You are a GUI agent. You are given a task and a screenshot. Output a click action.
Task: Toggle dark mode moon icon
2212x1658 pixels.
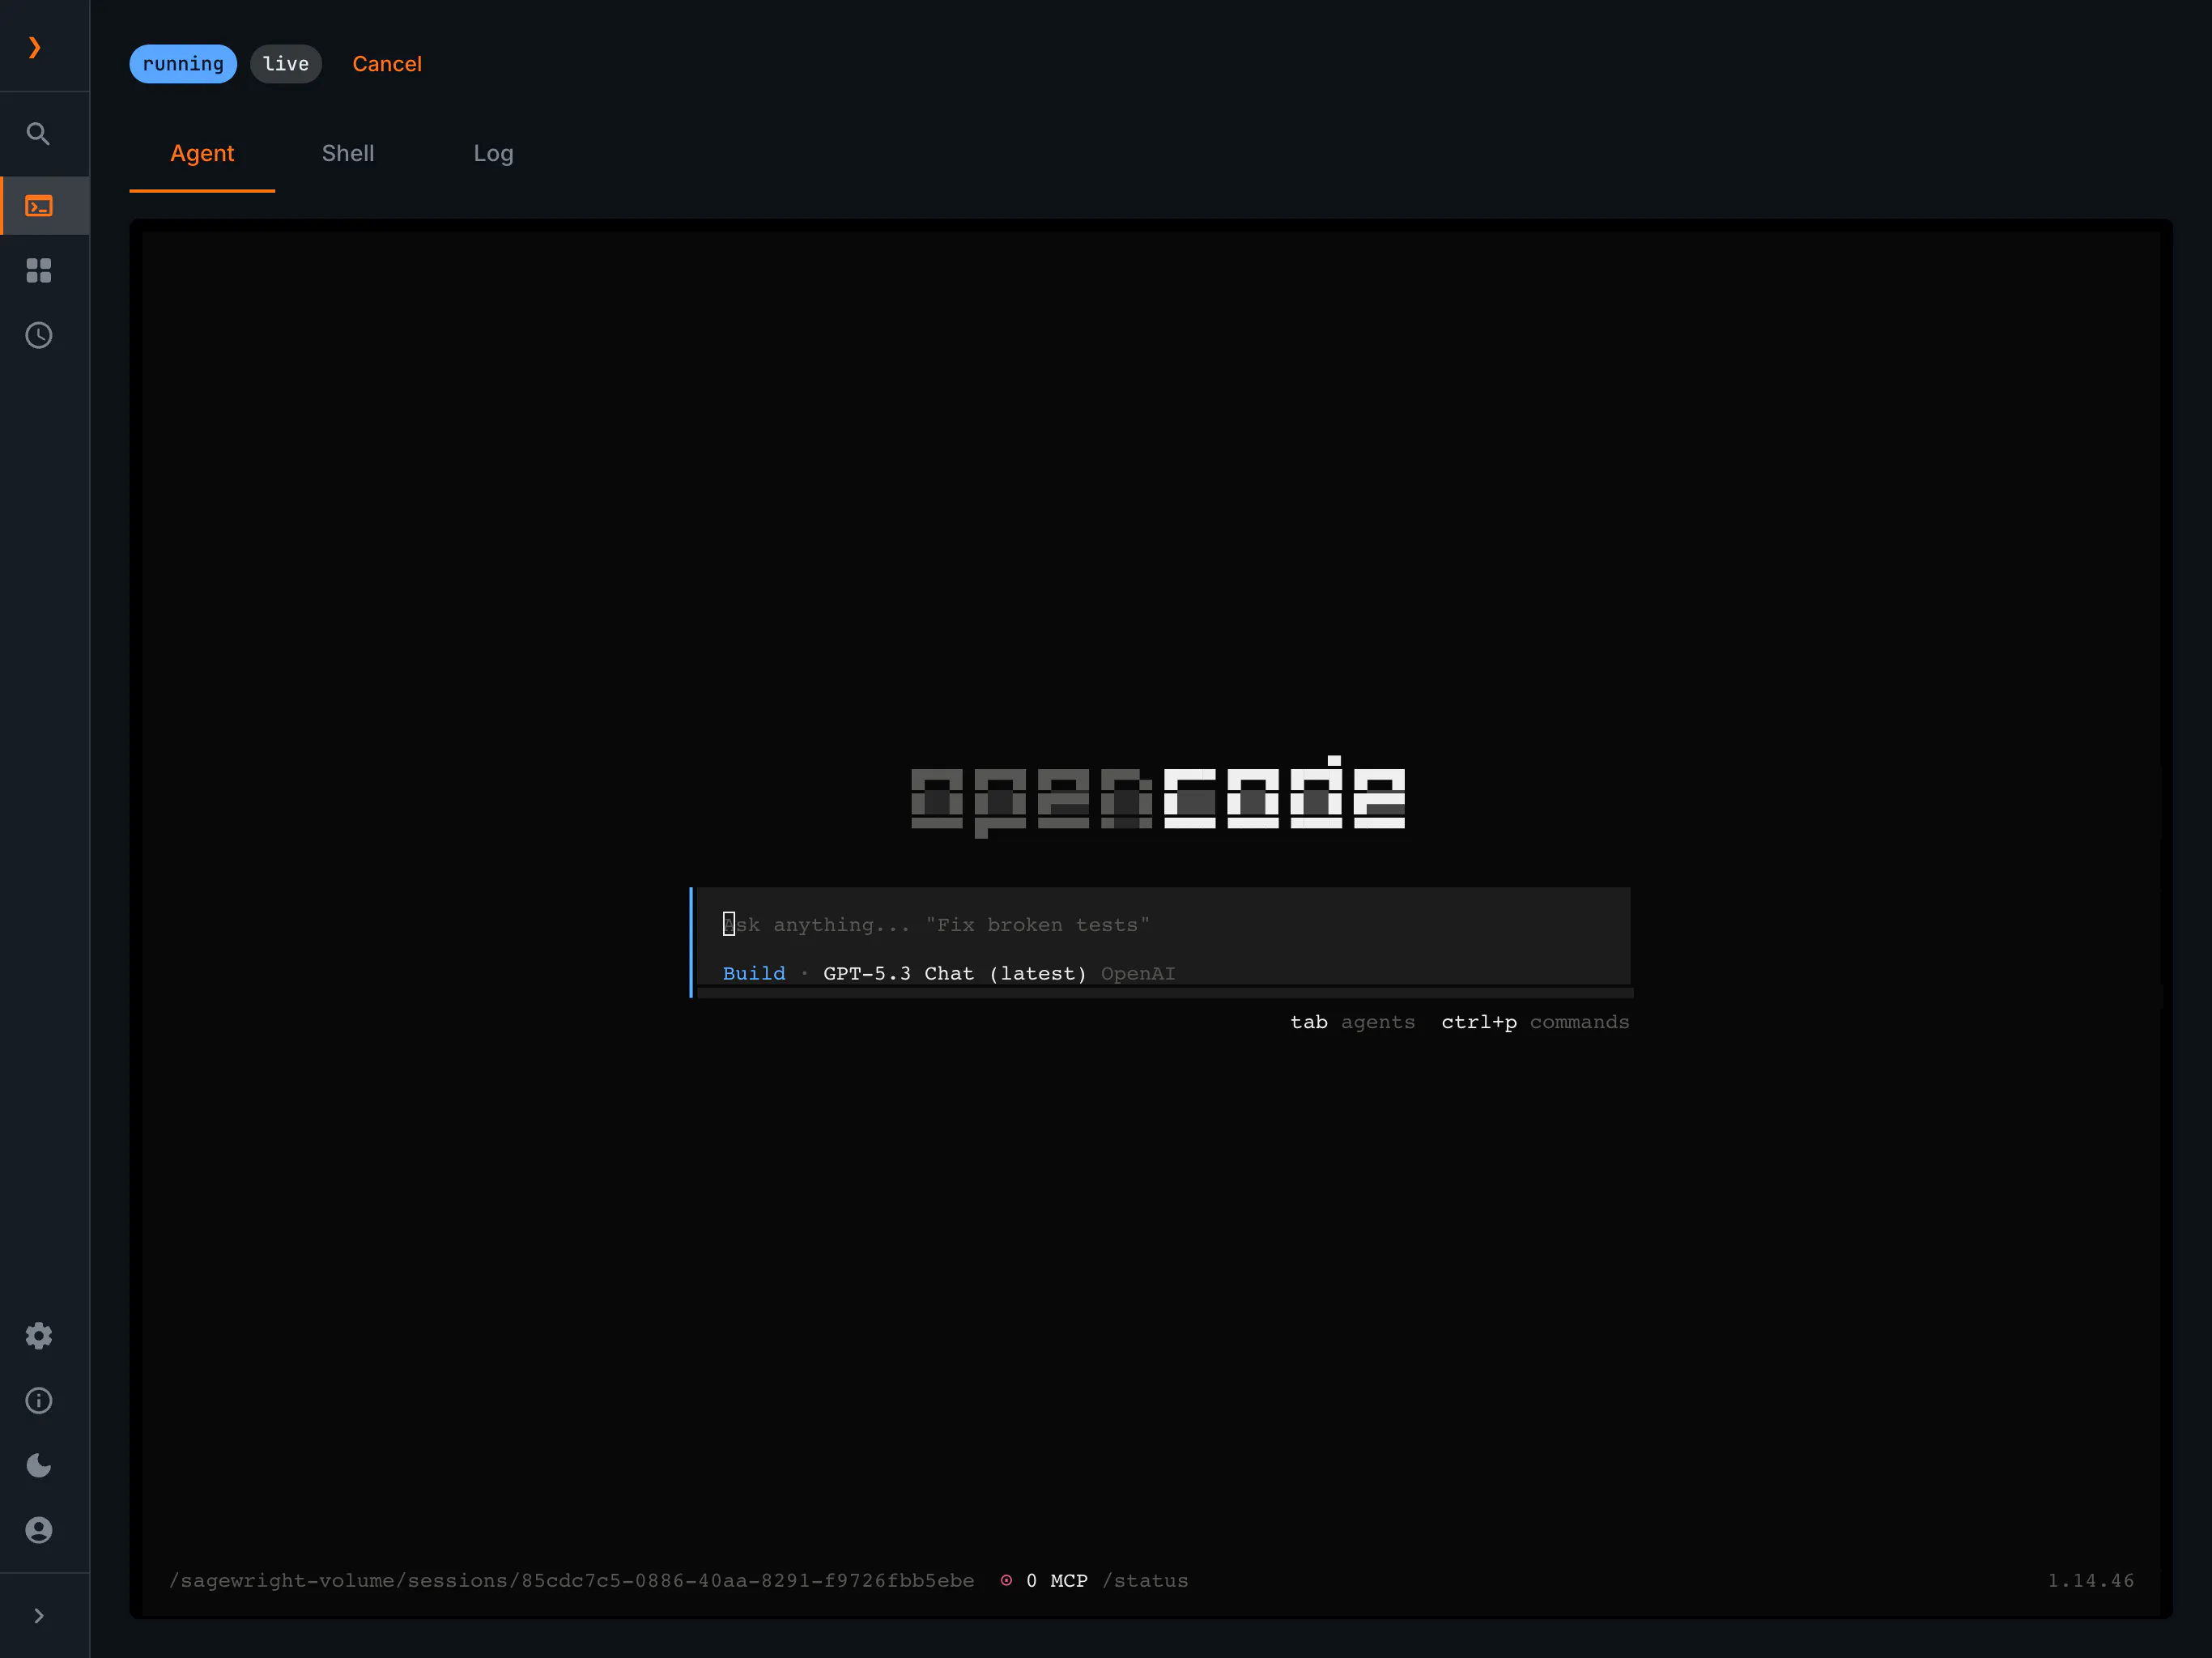[x=39, y=1465]
